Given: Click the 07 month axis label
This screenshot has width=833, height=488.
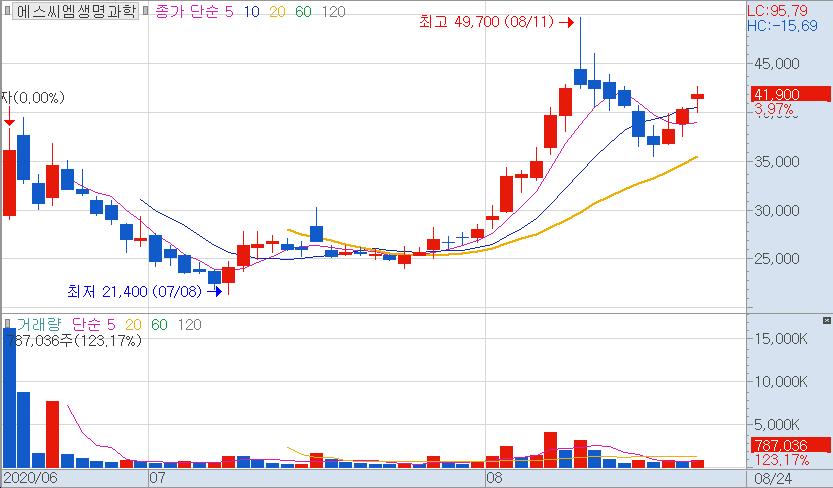Looking at the screenshot, I should click(157, 477).
